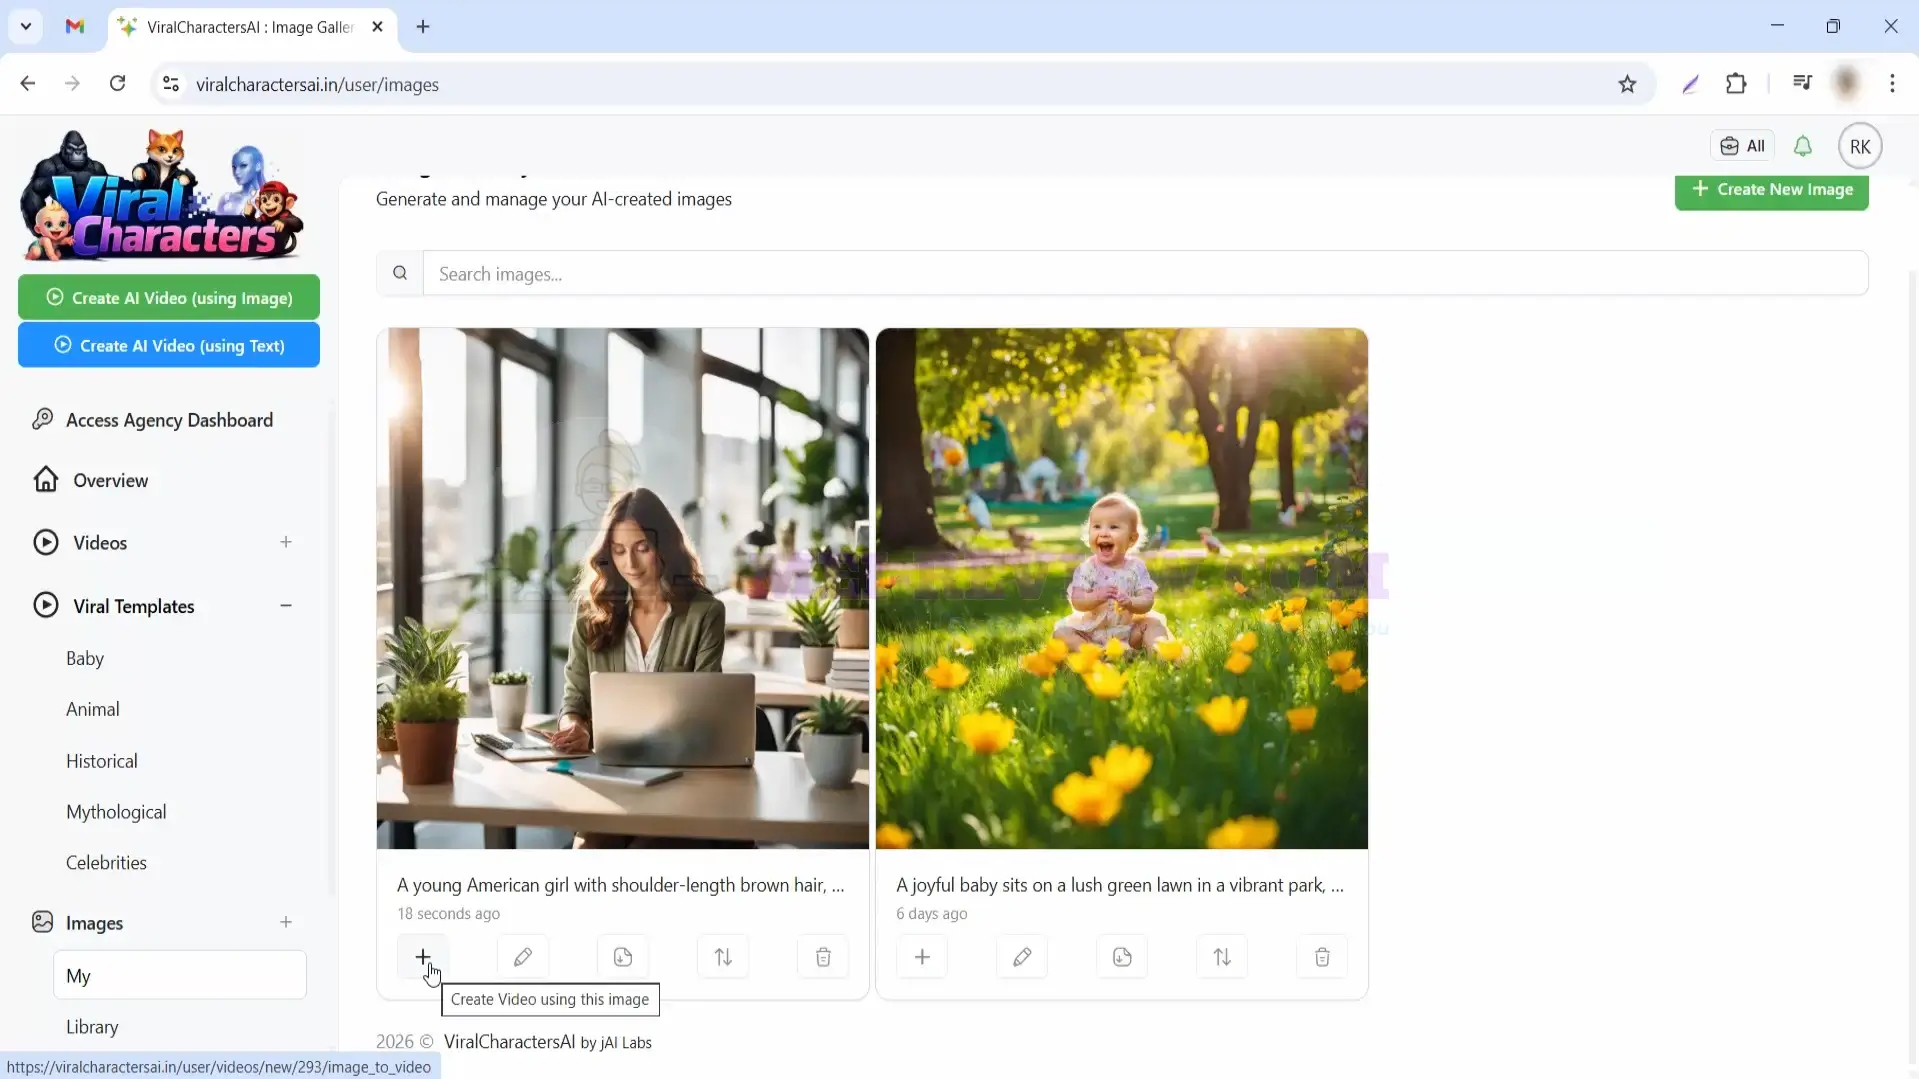Open image Library

coord(92,1027)
